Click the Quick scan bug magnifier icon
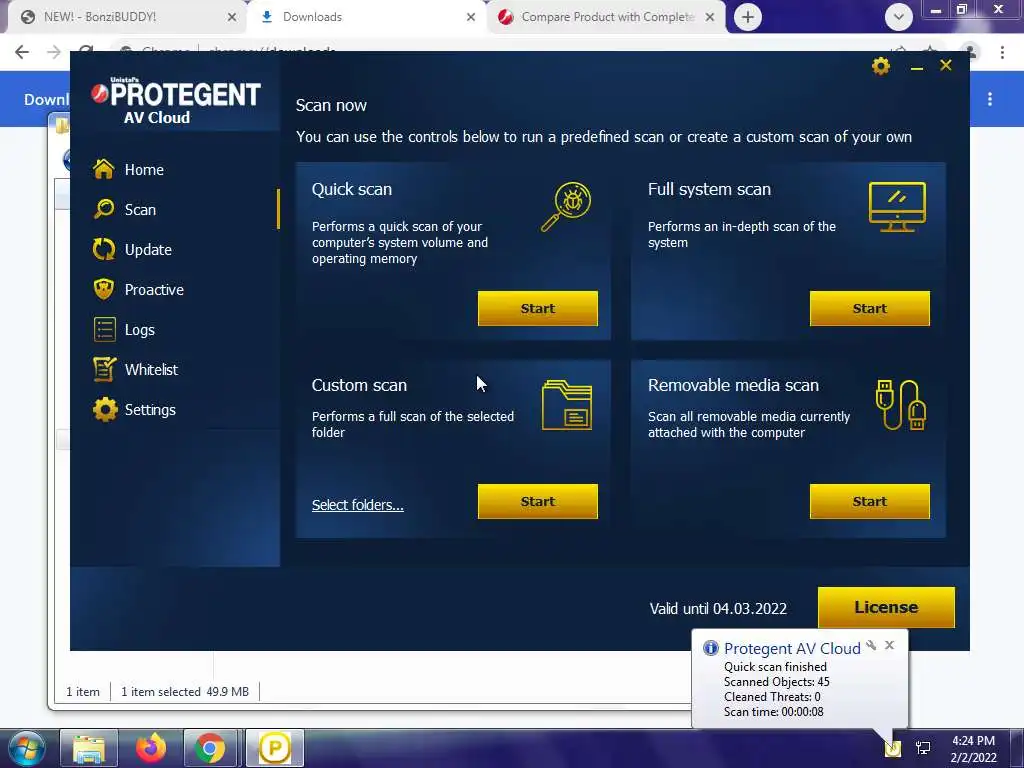The image size is (1024, 768). tap(566, 206)
